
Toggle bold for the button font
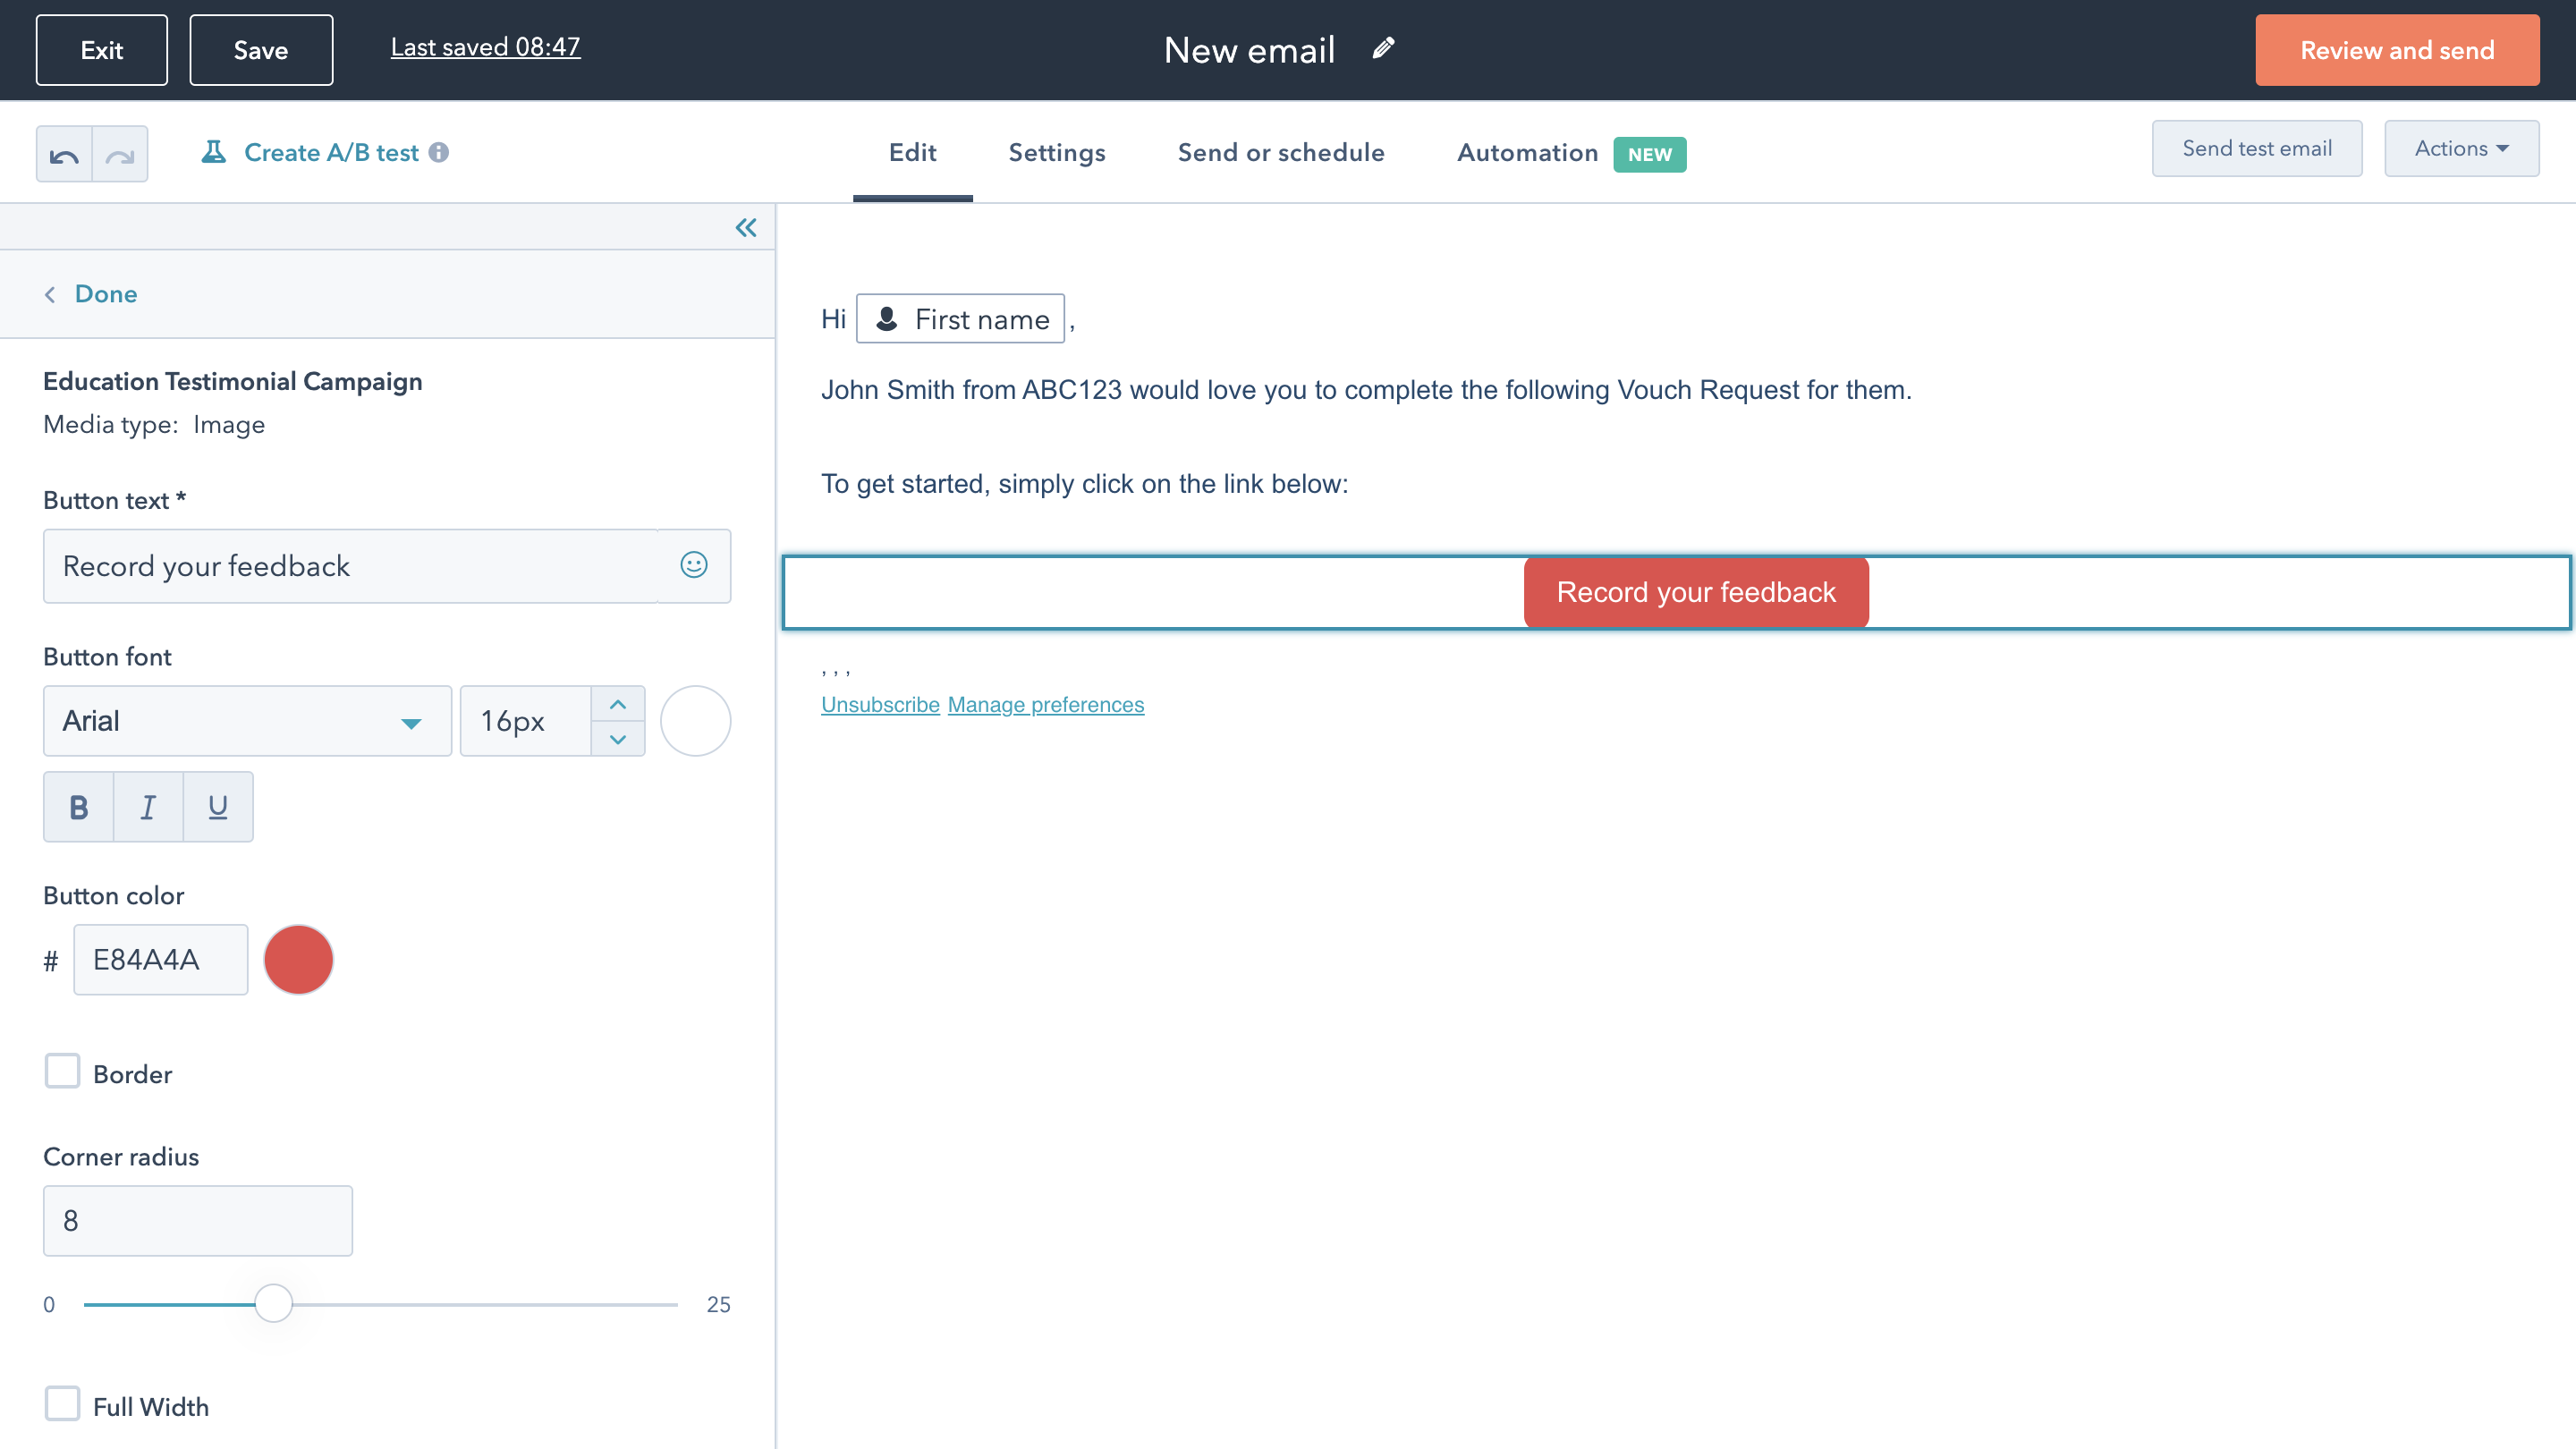[77, 806]
